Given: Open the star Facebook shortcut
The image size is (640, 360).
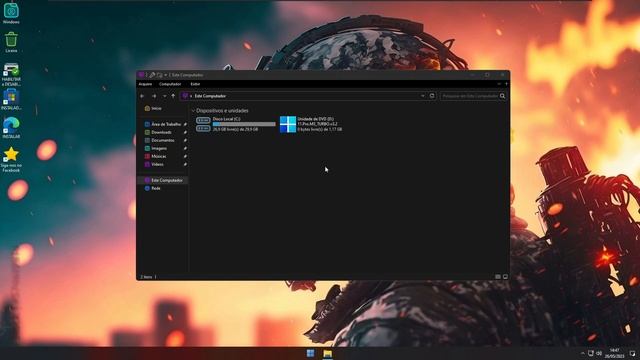Looking at the screenshot, I should pyautogui.click(x=11, y=159).
